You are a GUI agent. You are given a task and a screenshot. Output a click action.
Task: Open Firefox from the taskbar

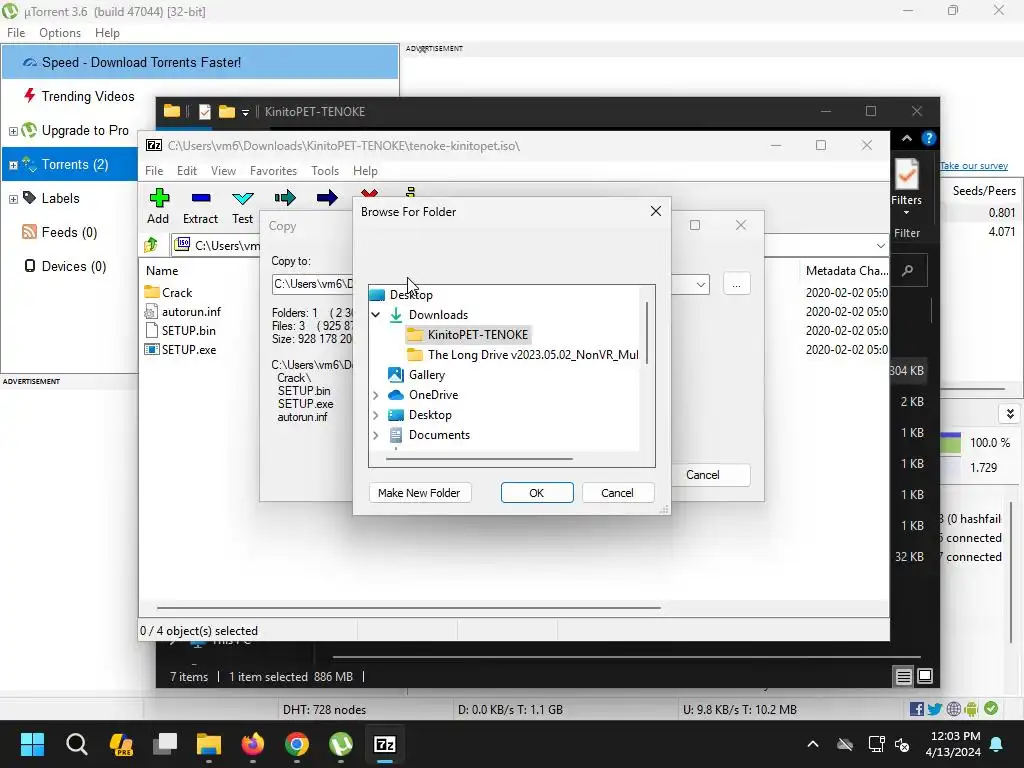click(253, 744)
